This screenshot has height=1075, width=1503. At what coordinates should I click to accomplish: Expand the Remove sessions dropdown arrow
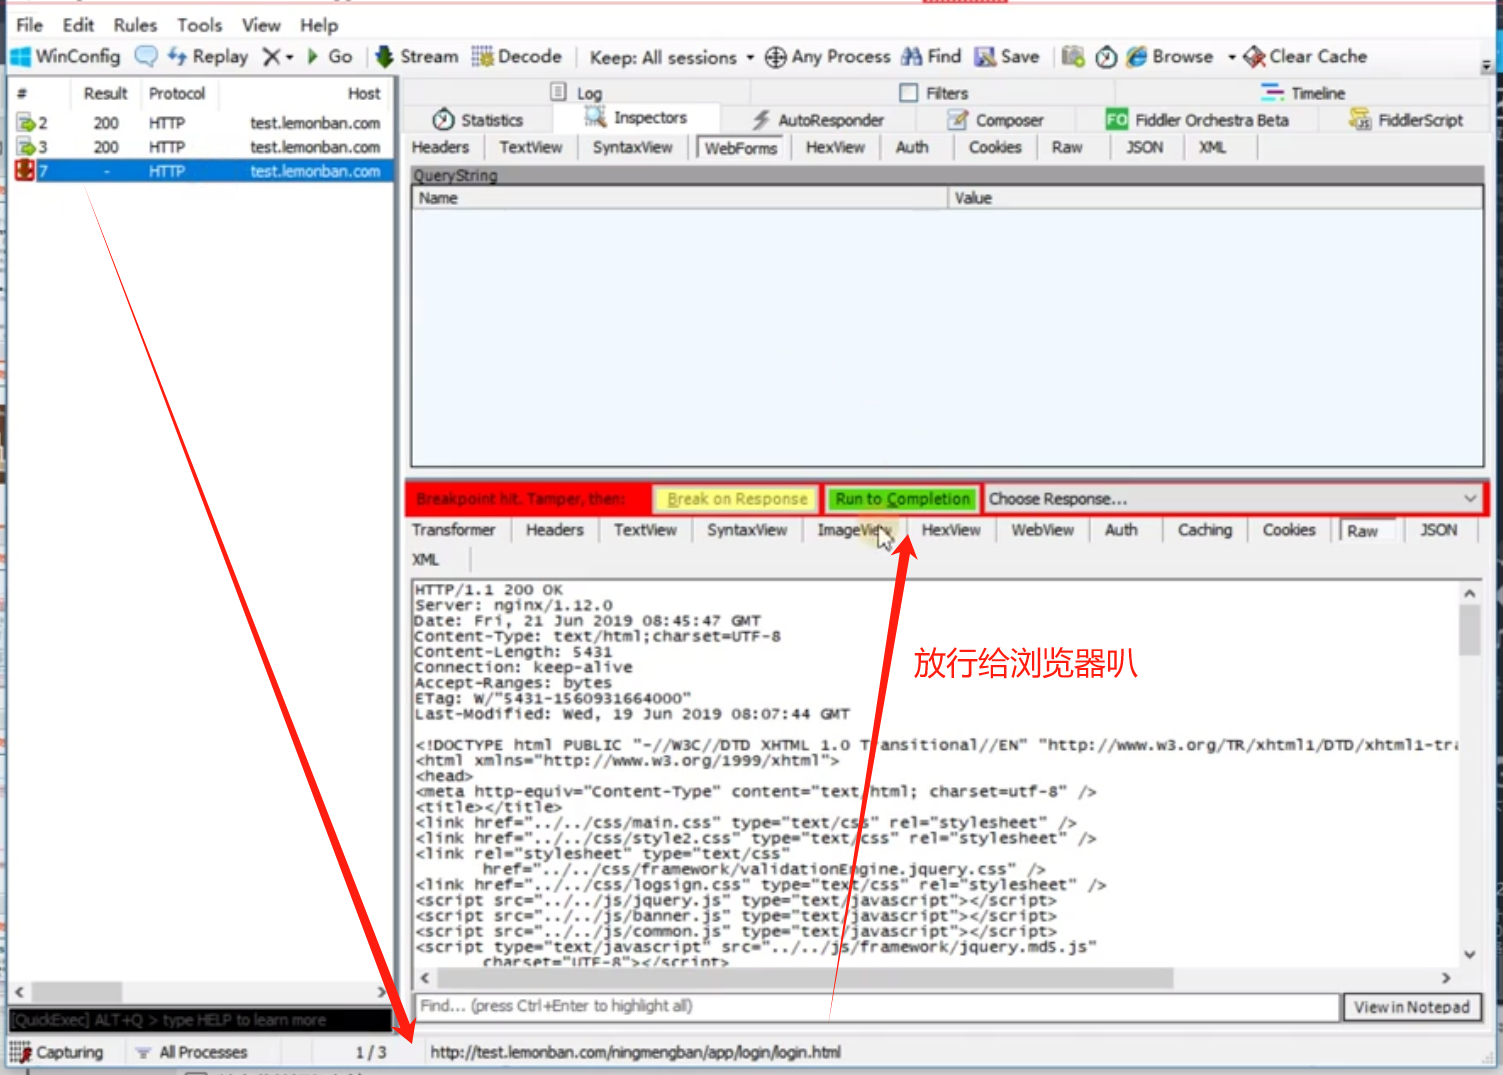click(290, 57)
